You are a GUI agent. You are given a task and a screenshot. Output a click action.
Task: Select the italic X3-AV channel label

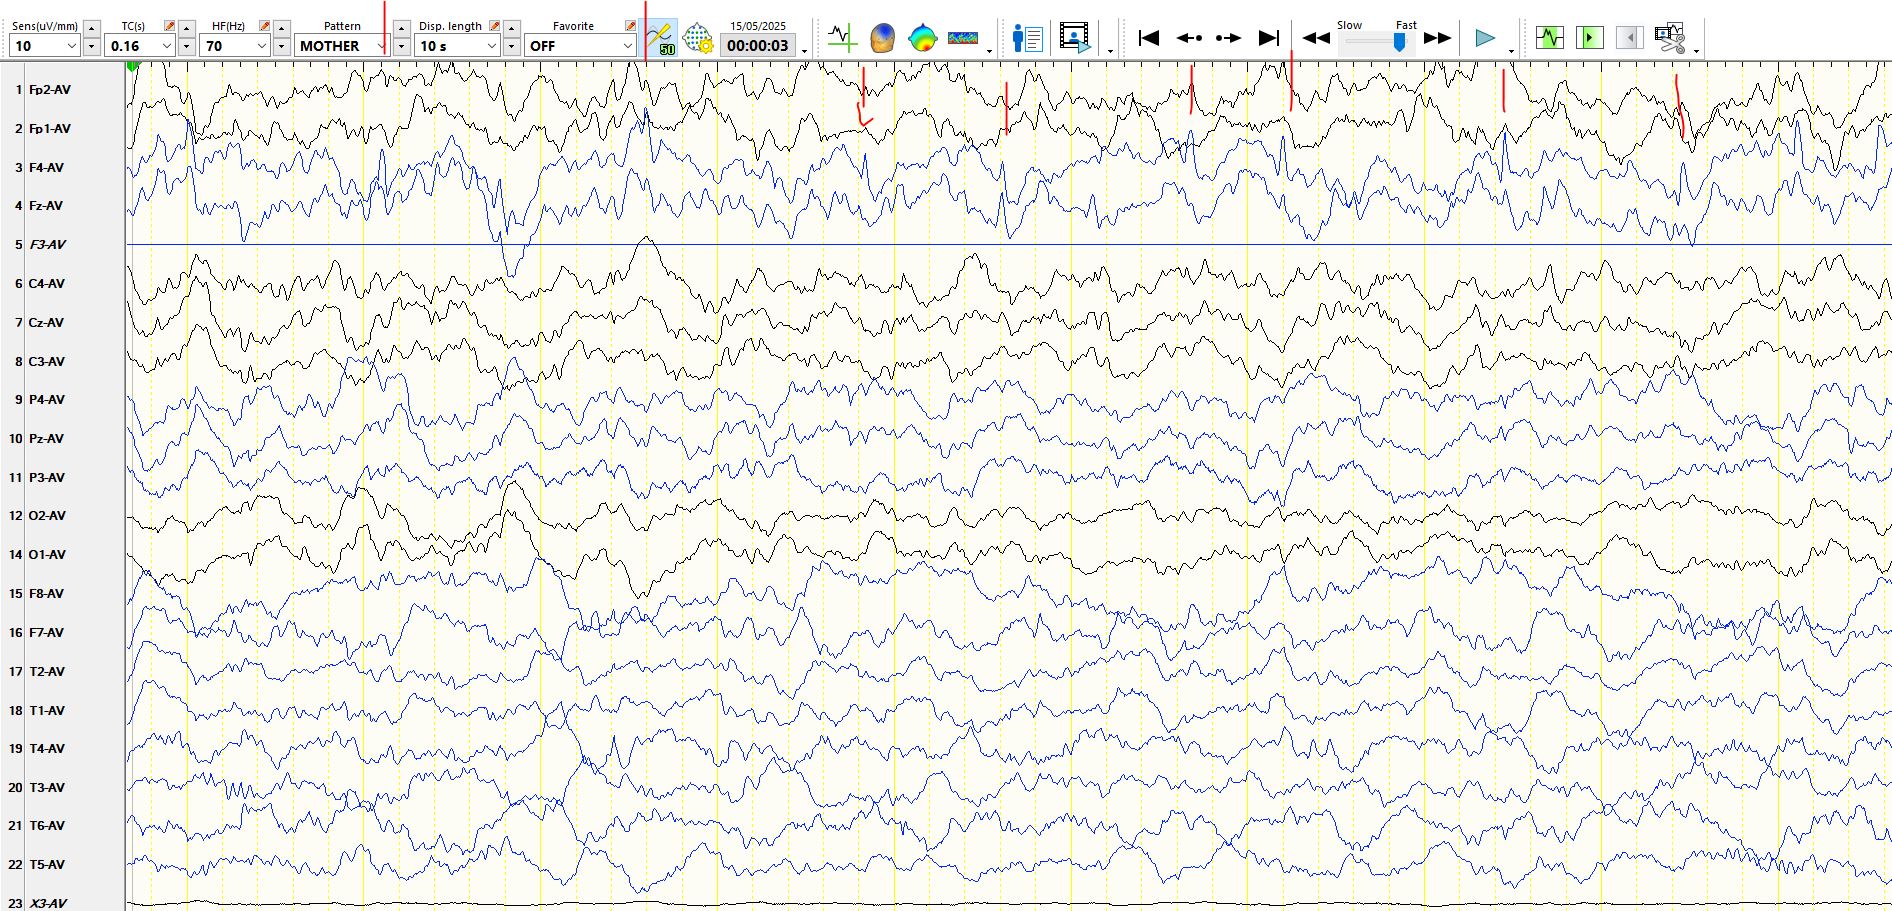(48, 904)
